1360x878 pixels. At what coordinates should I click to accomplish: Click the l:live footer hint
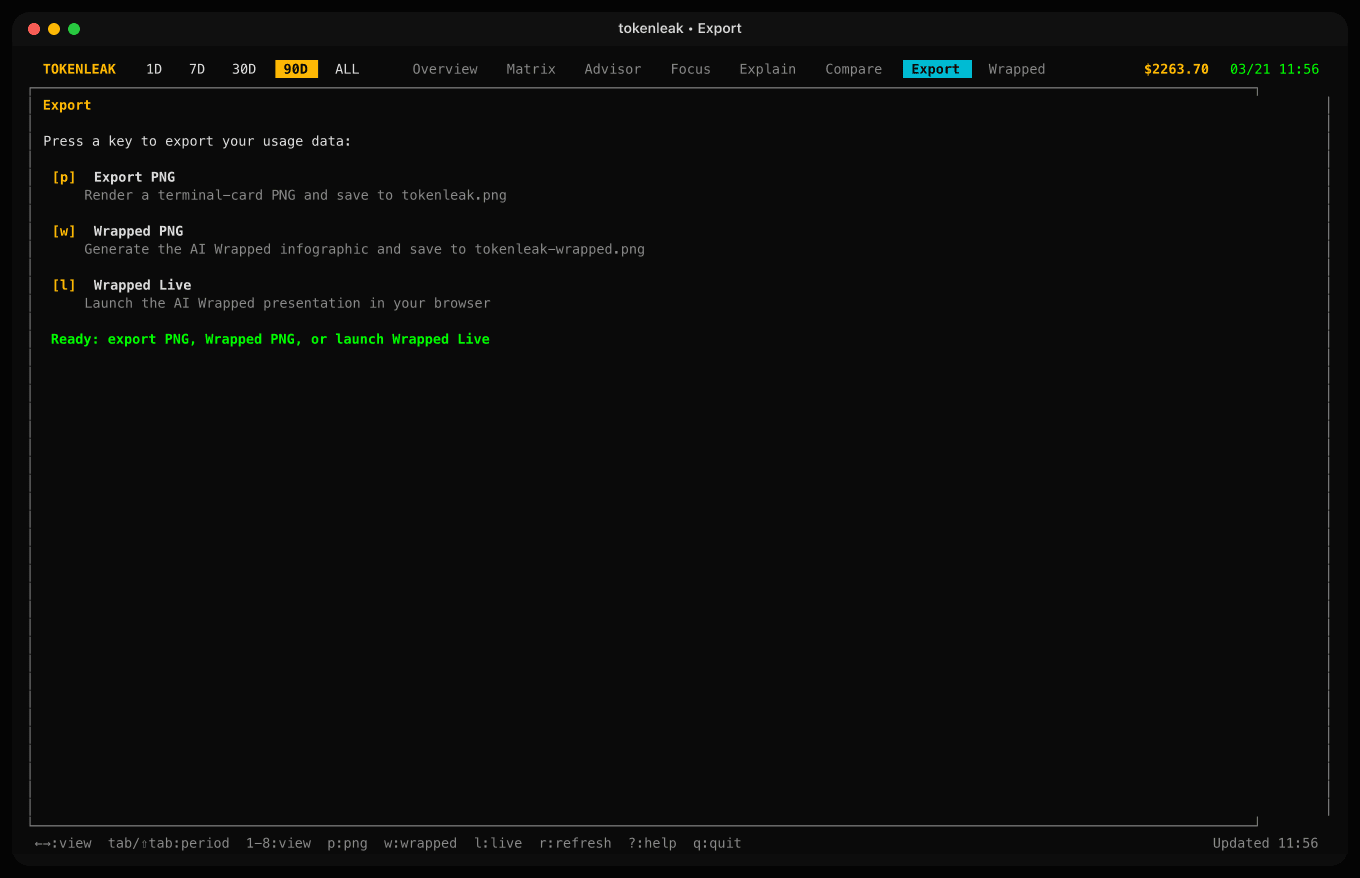coord(498,843)
